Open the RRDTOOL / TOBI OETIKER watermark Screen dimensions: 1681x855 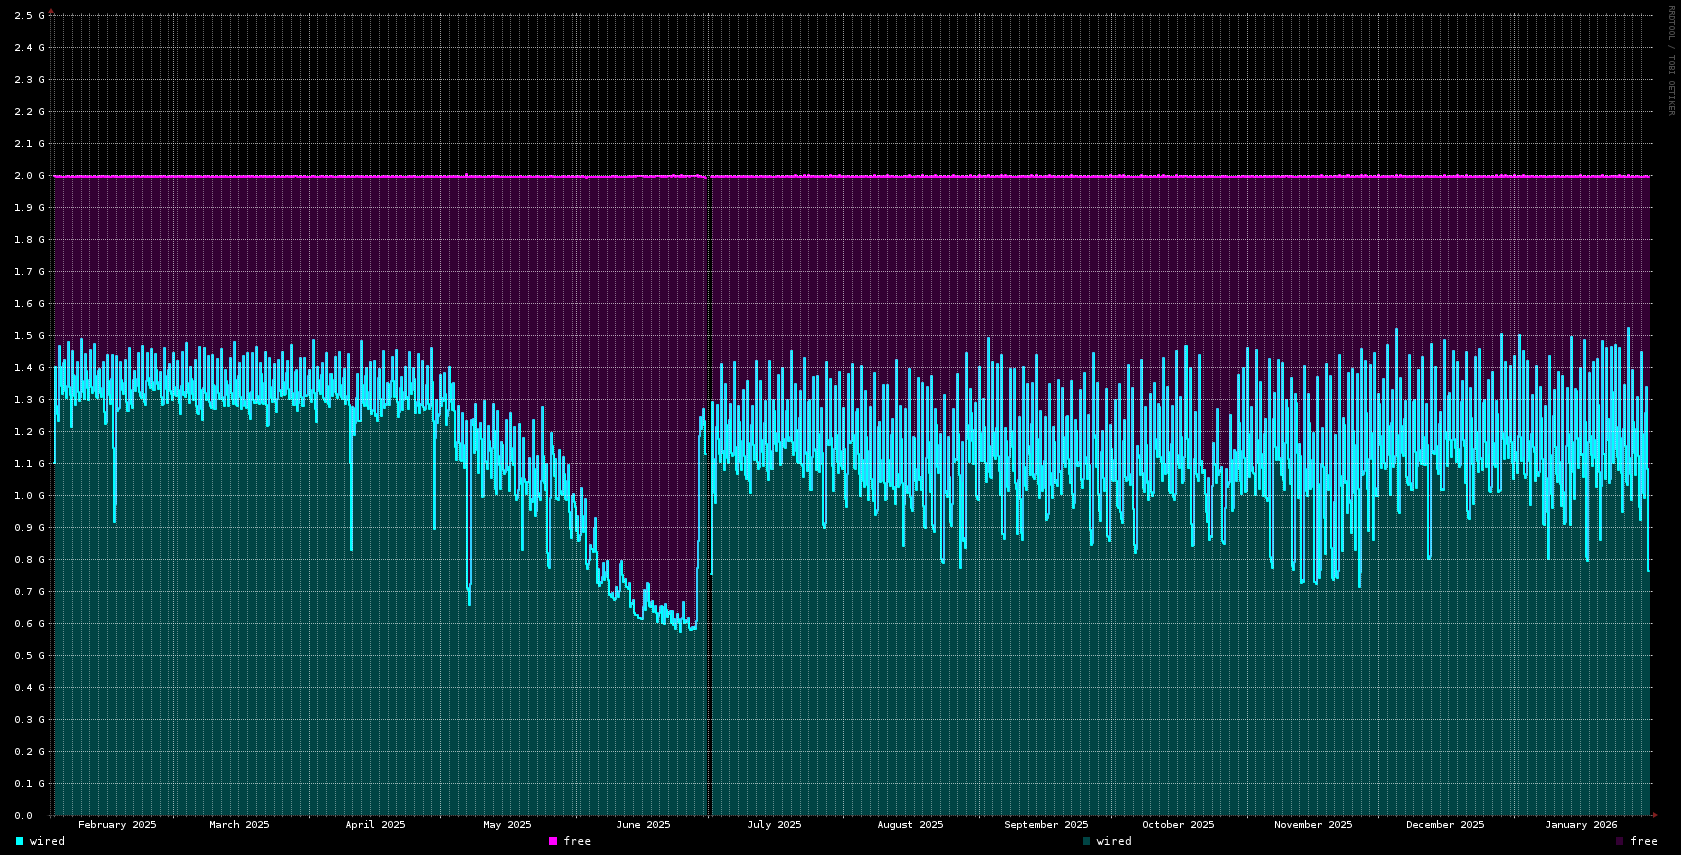(1670, 60)
